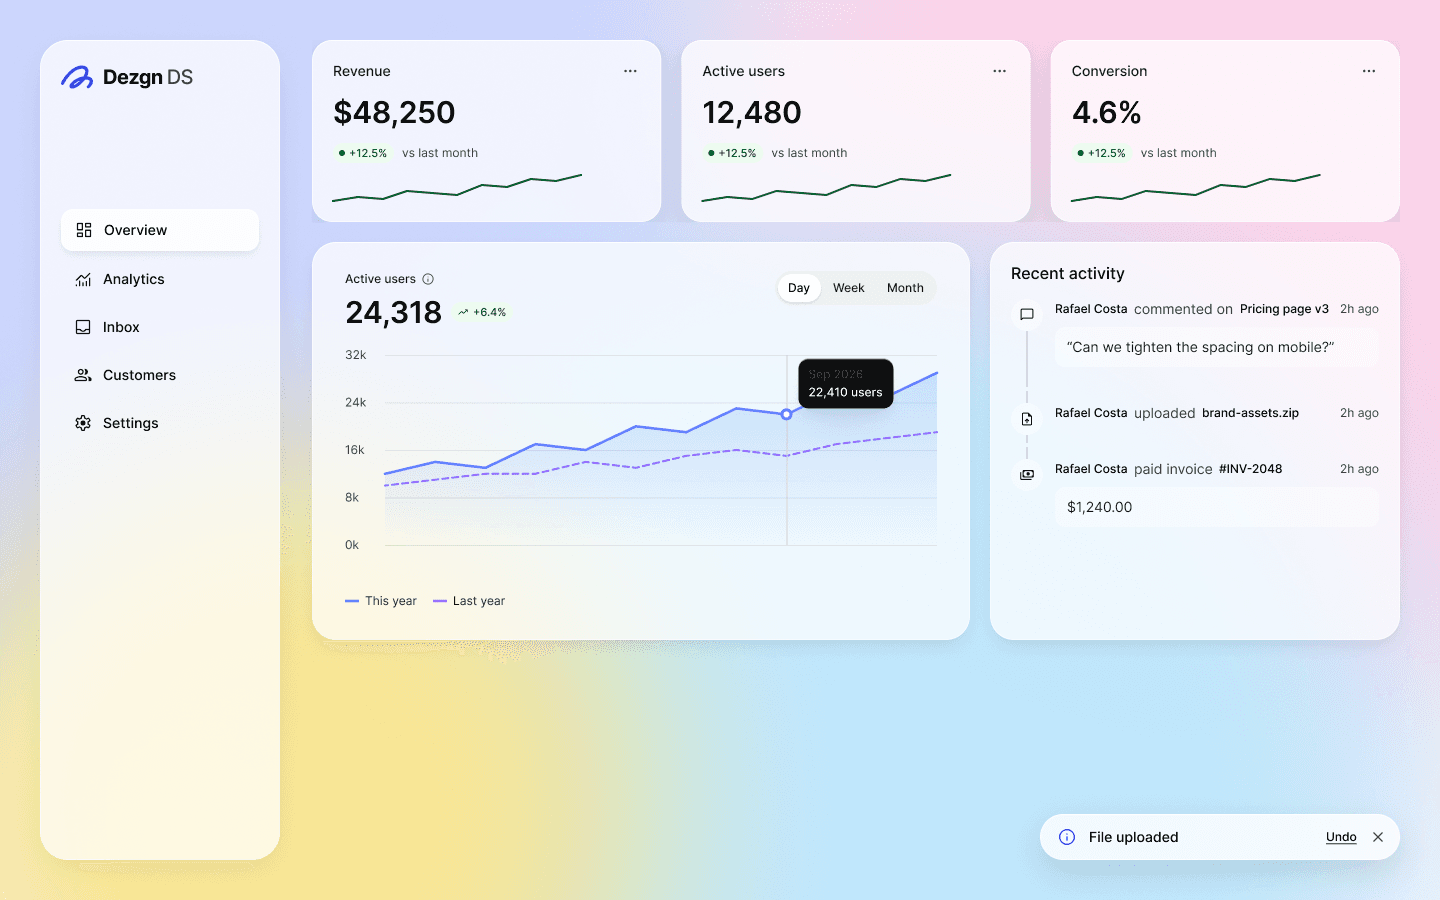The width and height of the screenshot is (1440, 900).
Task: Click the This year legend entry
Action: [x=381, y=601]
